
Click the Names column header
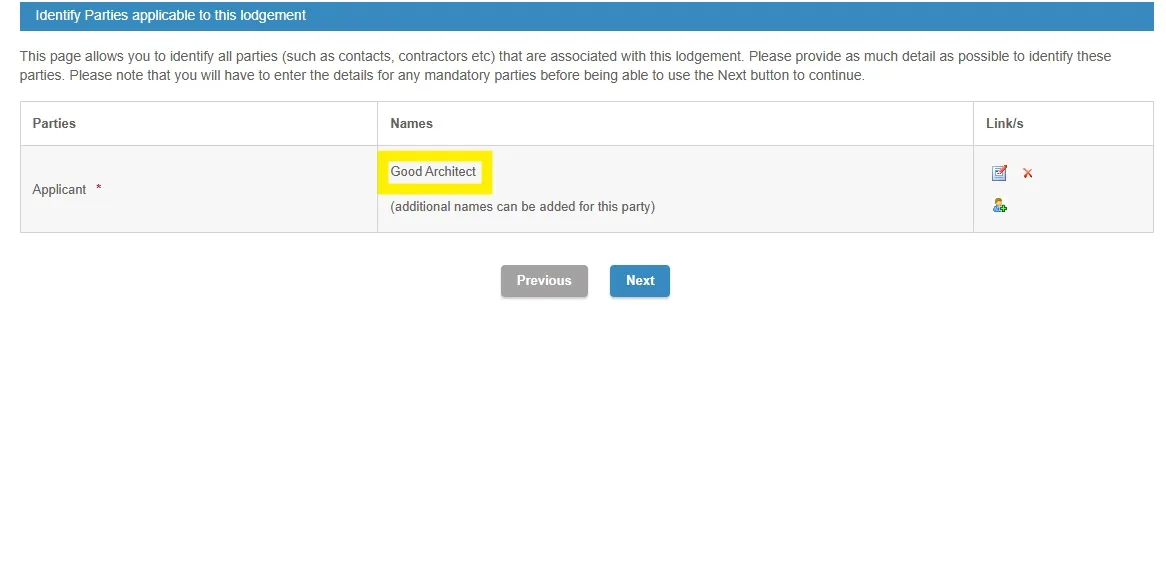click(411, 123)
